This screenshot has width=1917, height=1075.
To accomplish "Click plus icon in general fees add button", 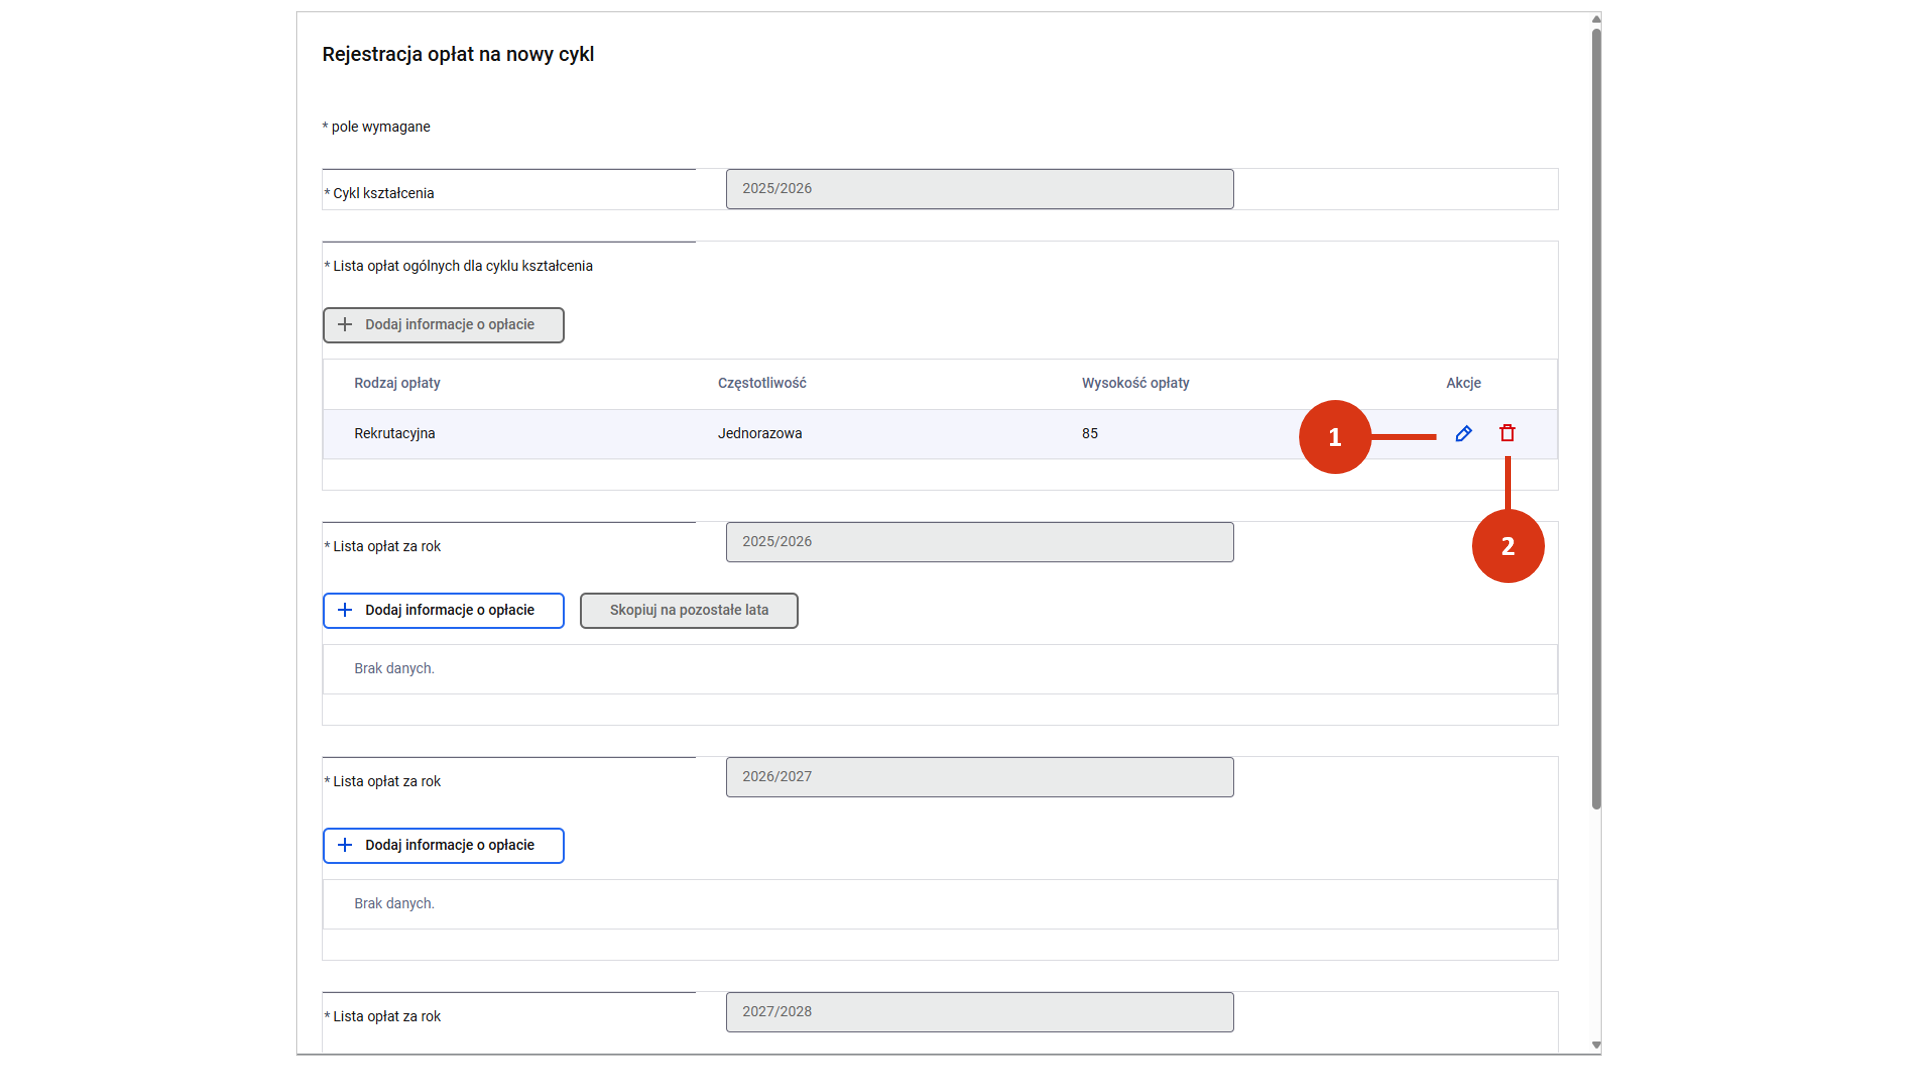I will pos(345,325).
